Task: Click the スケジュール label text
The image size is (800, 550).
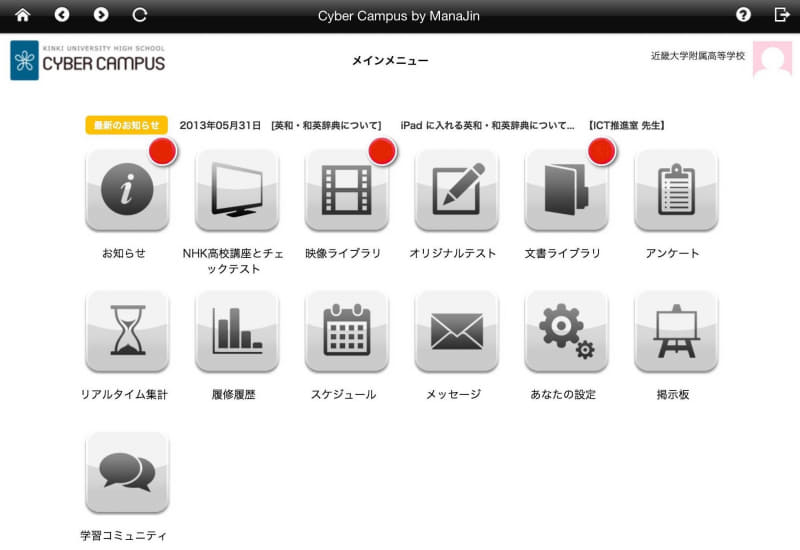Action: click(343, 394)
